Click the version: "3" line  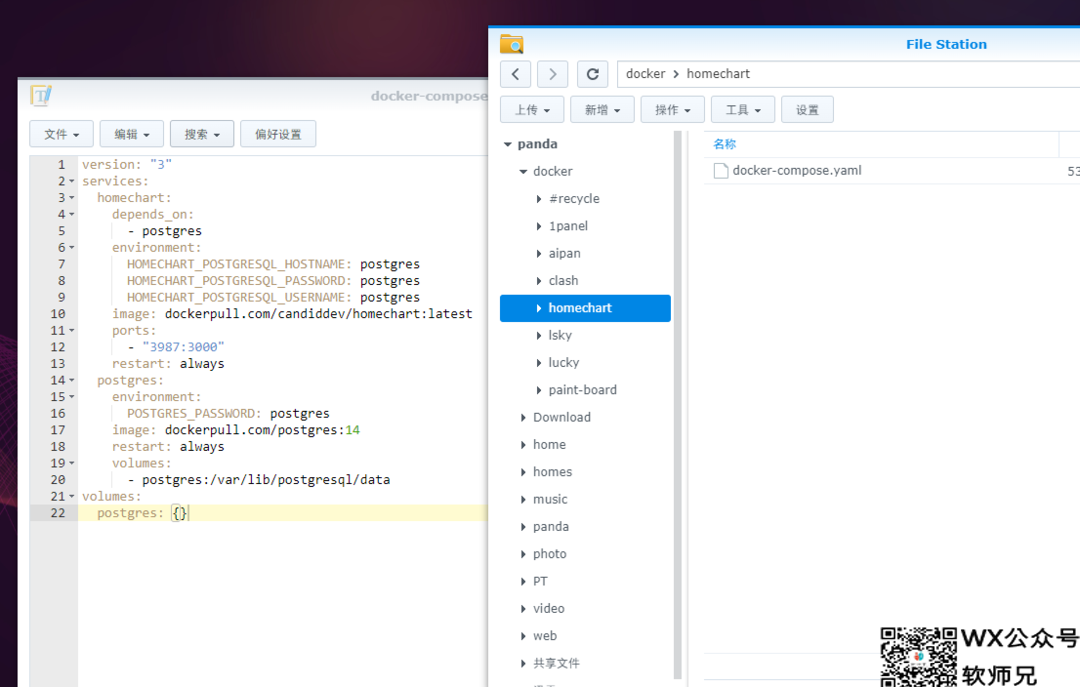tap(127, 165)
